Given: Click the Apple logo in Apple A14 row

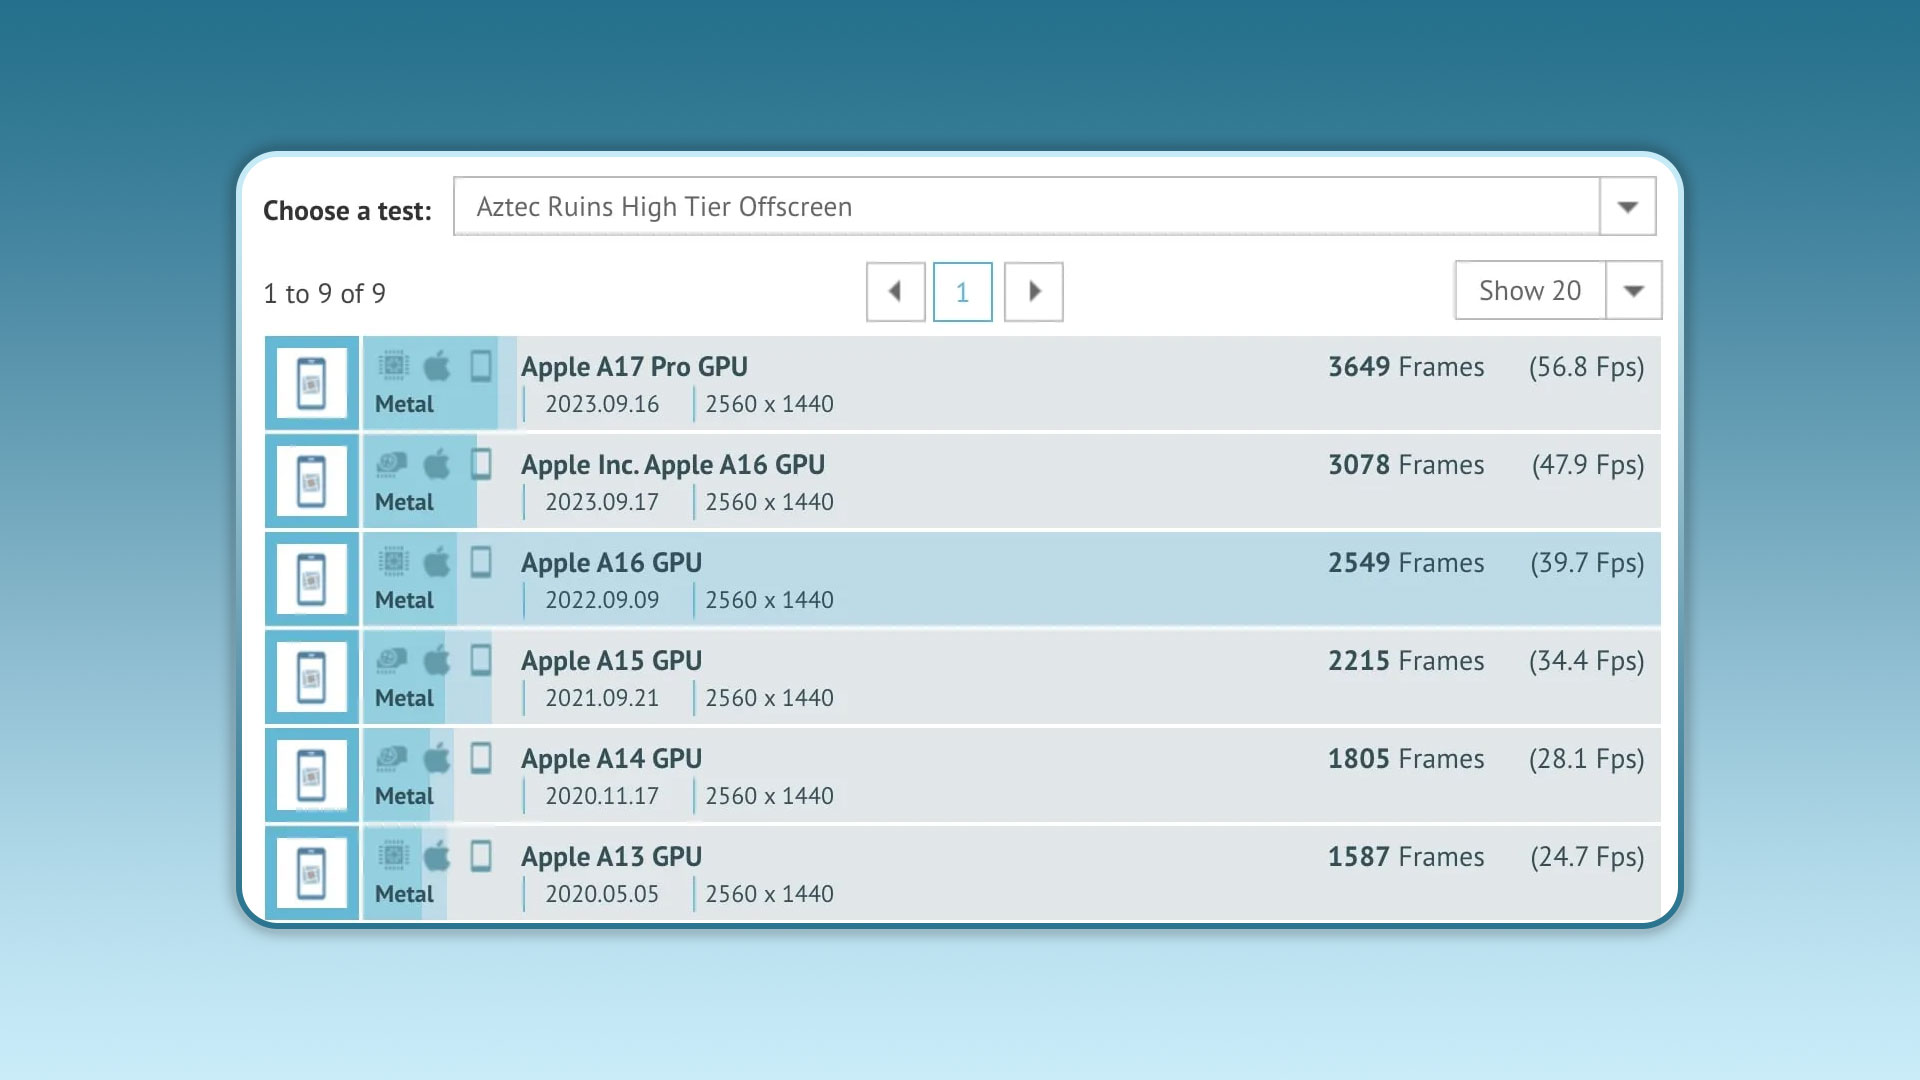Looking at the screenshot, I should [x=437, y=758].
